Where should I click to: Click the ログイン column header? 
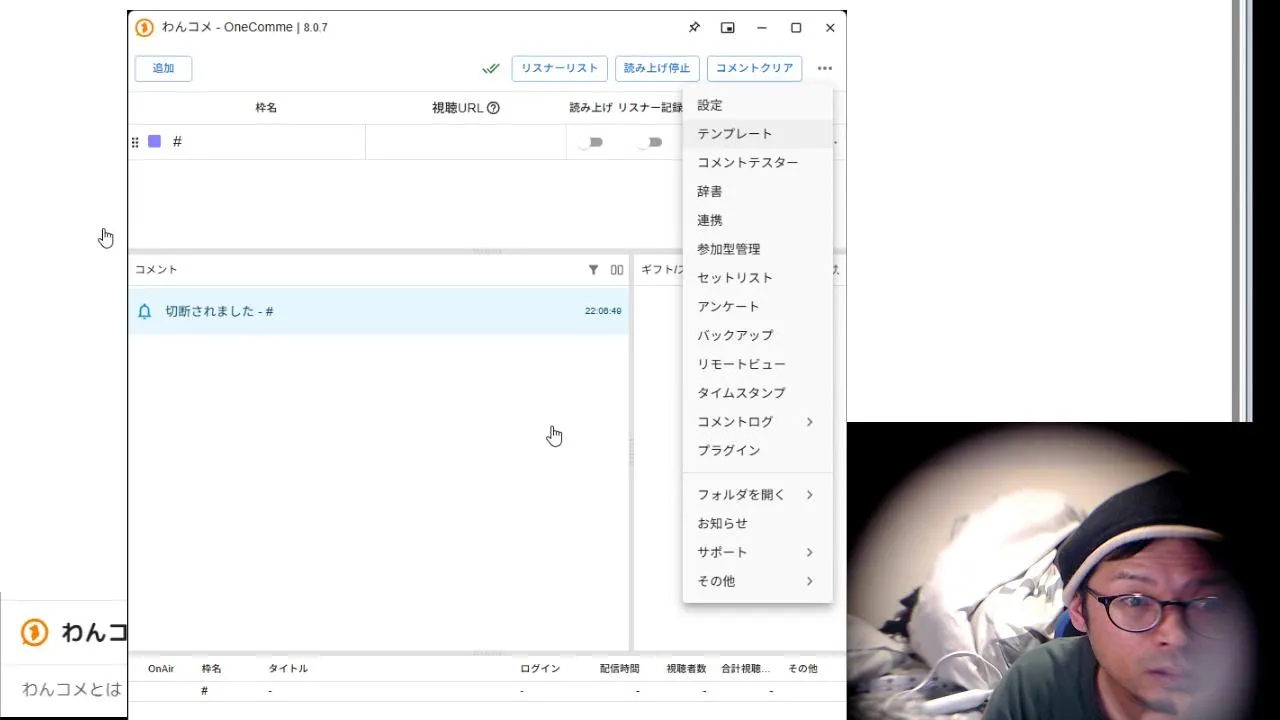click(x=540, y=669)
